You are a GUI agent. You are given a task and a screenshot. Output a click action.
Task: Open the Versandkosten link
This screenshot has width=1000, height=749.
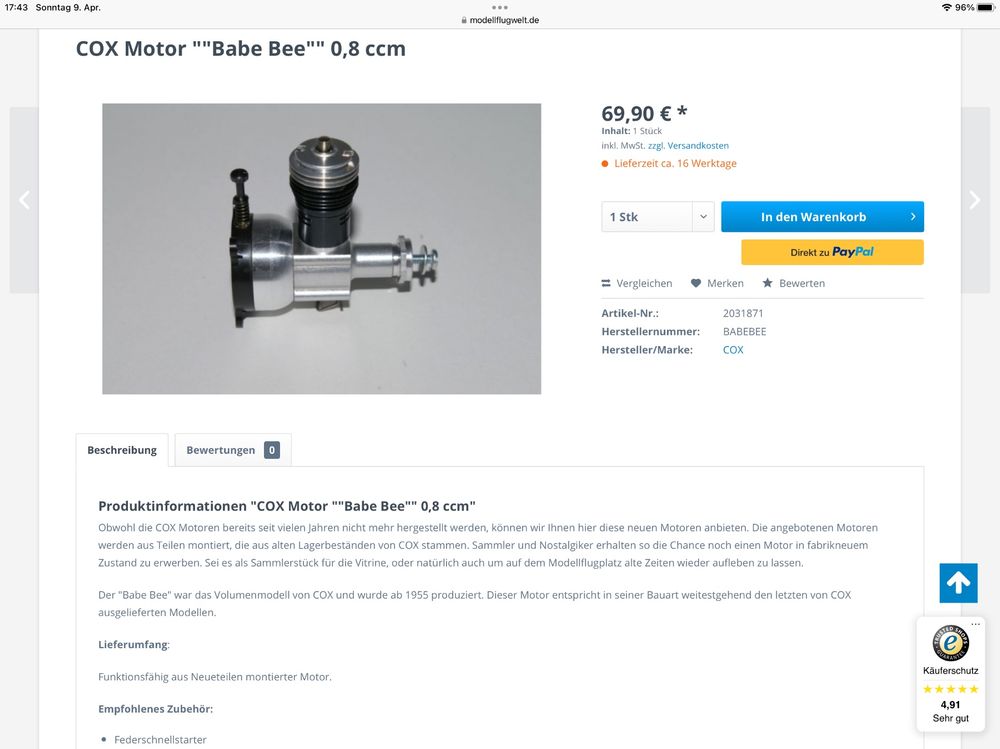pyautogui.click(x=698, y=145)
